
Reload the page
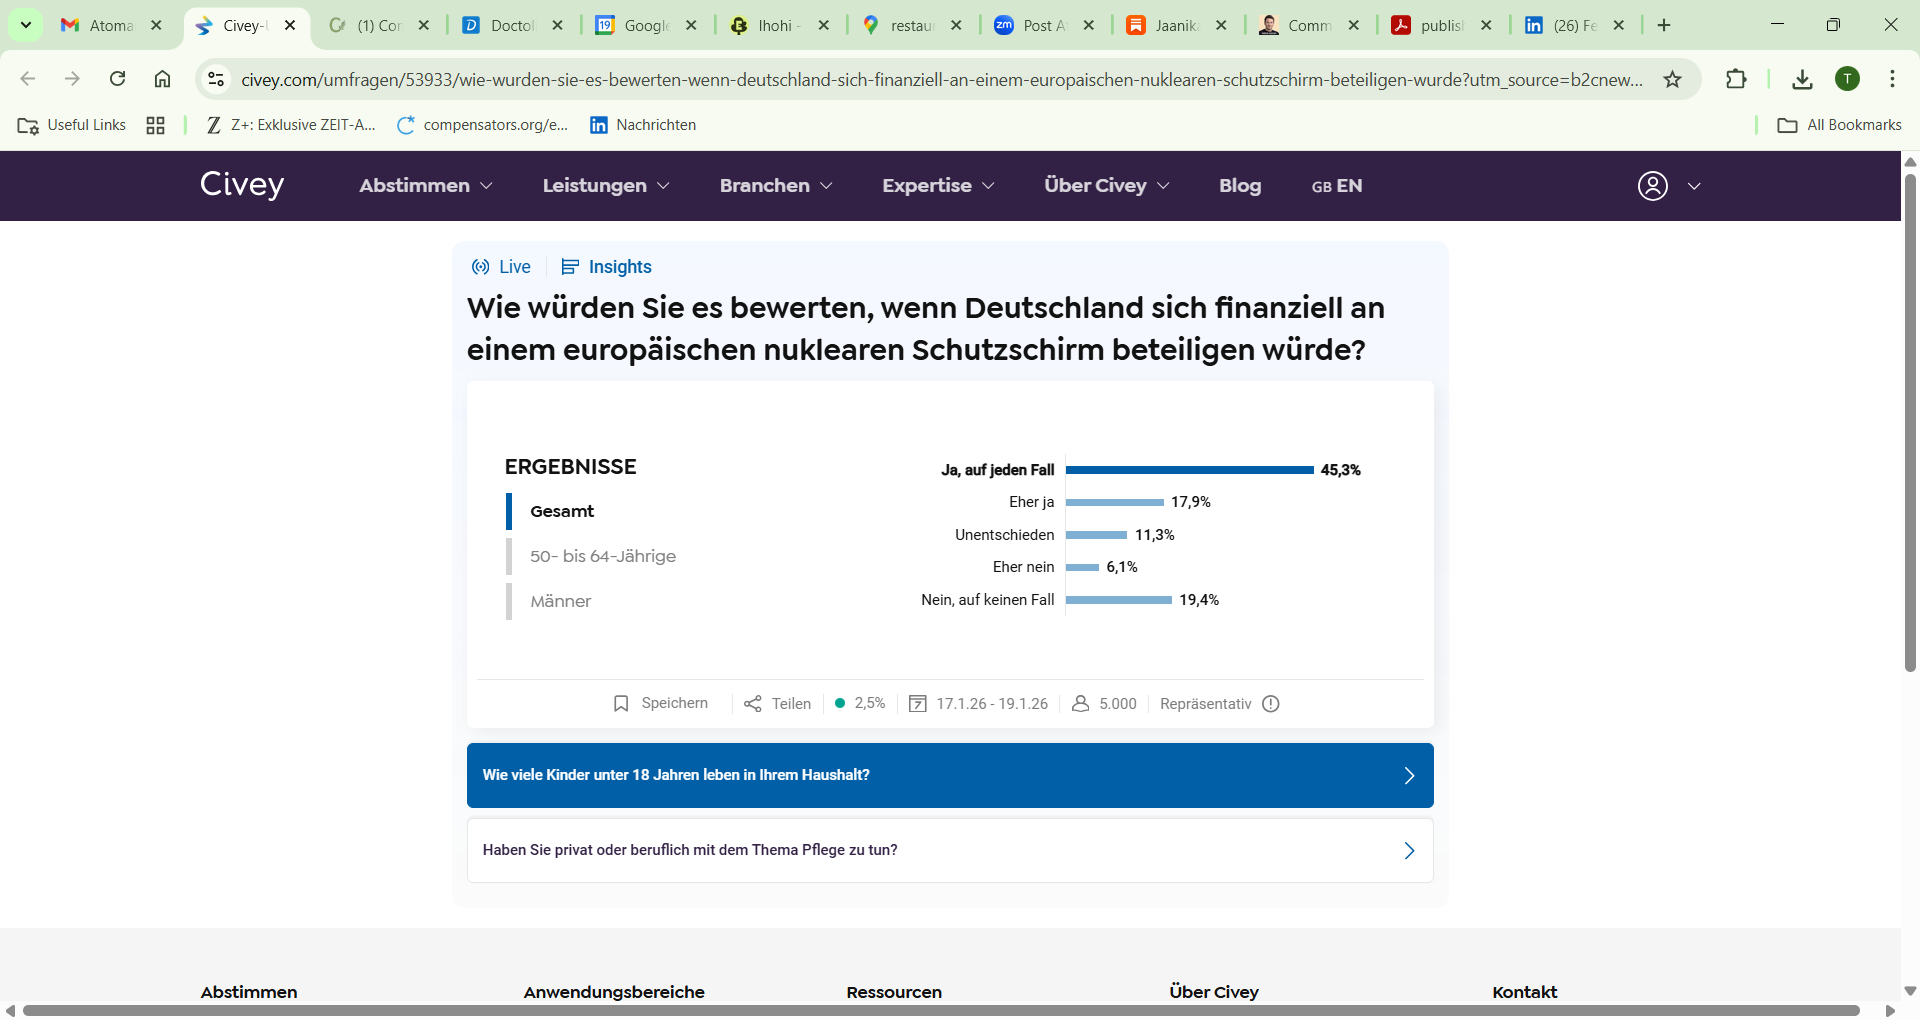[117, 79]
